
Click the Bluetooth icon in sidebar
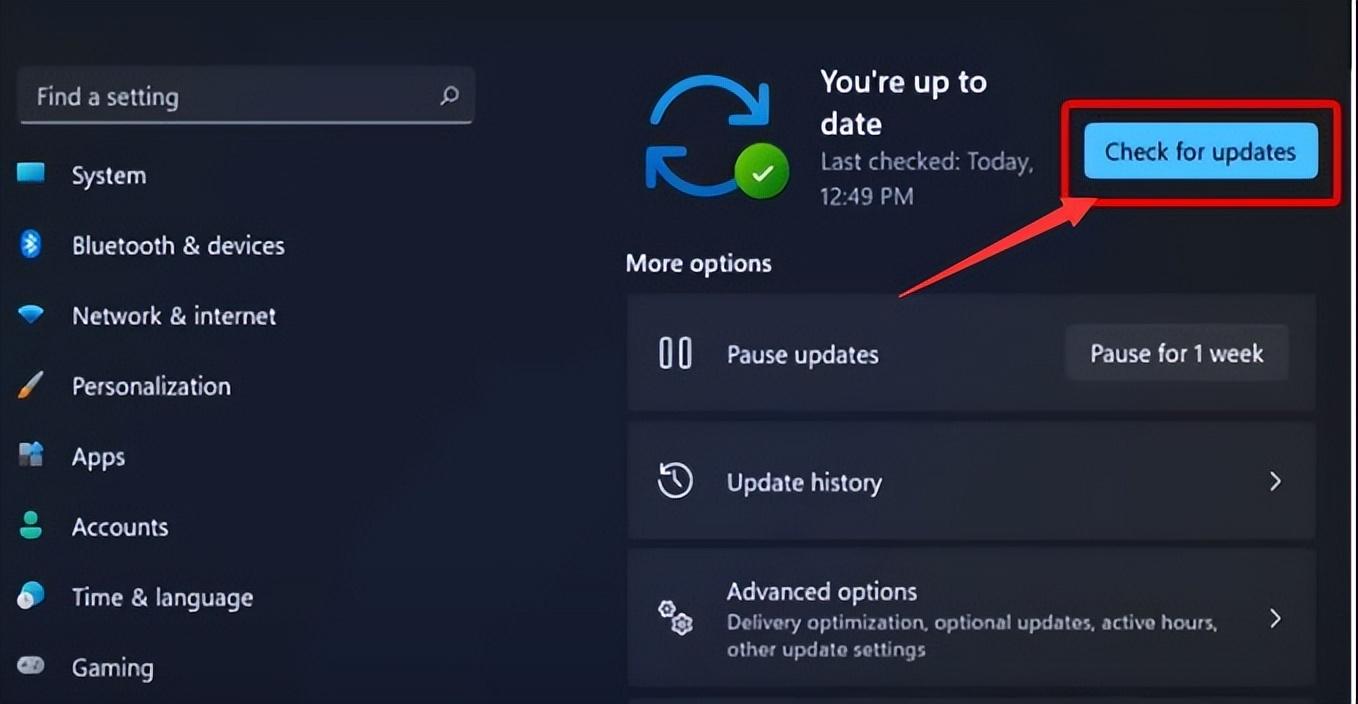pos(31,244)
